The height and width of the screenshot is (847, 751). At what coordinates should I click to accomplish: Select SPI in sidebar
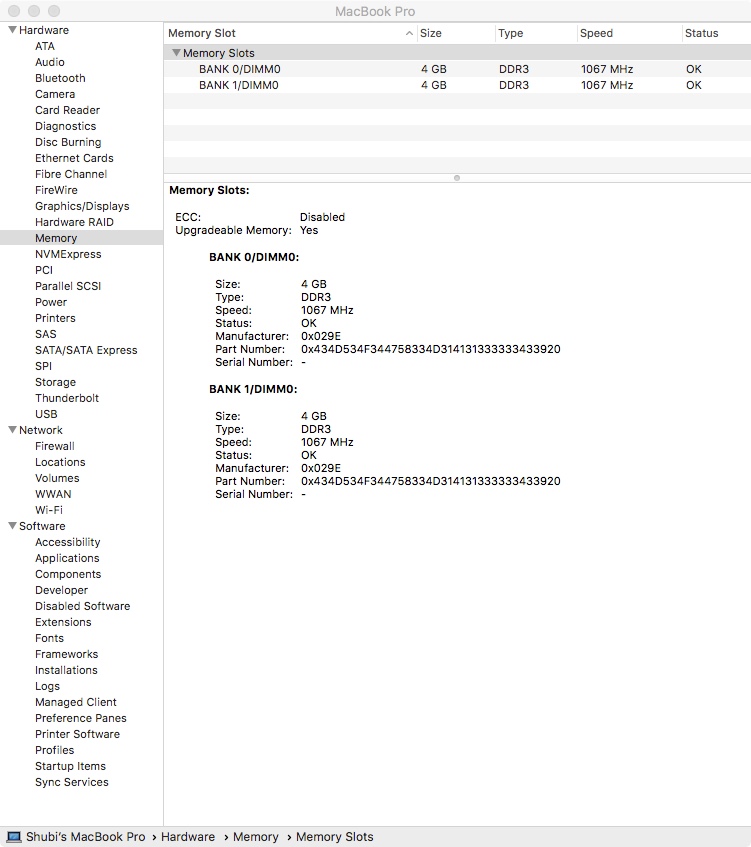click(43, 366)
